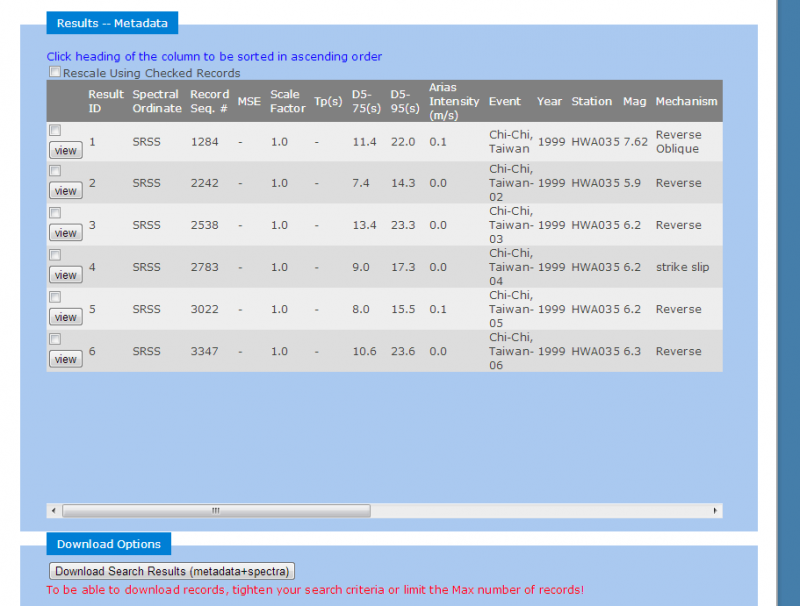Sort by Record Seq. # heading
Screen dimensions: 800x606
click(209, 101)
